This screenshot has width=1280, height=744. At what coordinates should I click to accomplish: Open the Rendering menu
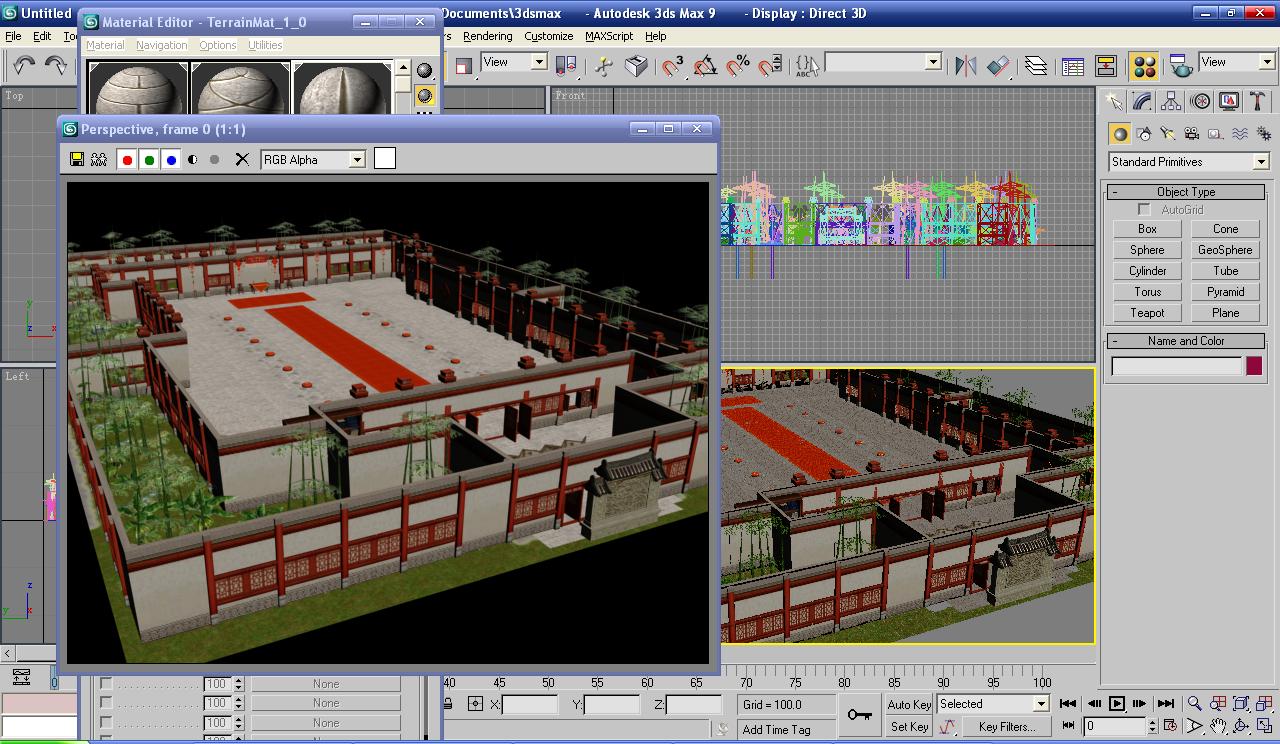pos(488,36)
